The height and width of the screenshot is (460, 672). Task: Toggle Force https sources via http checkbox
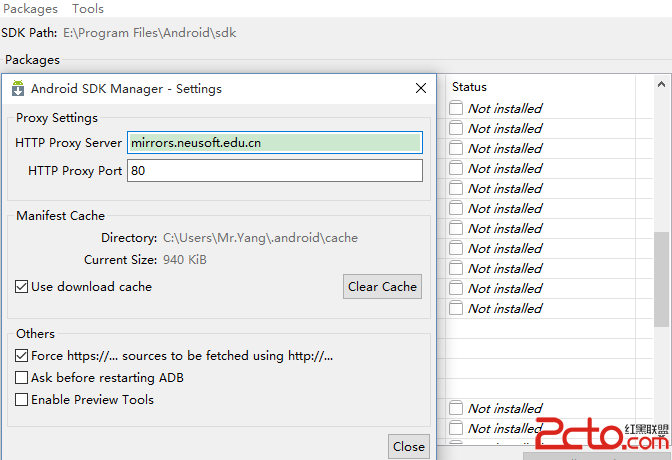[22, 355]
